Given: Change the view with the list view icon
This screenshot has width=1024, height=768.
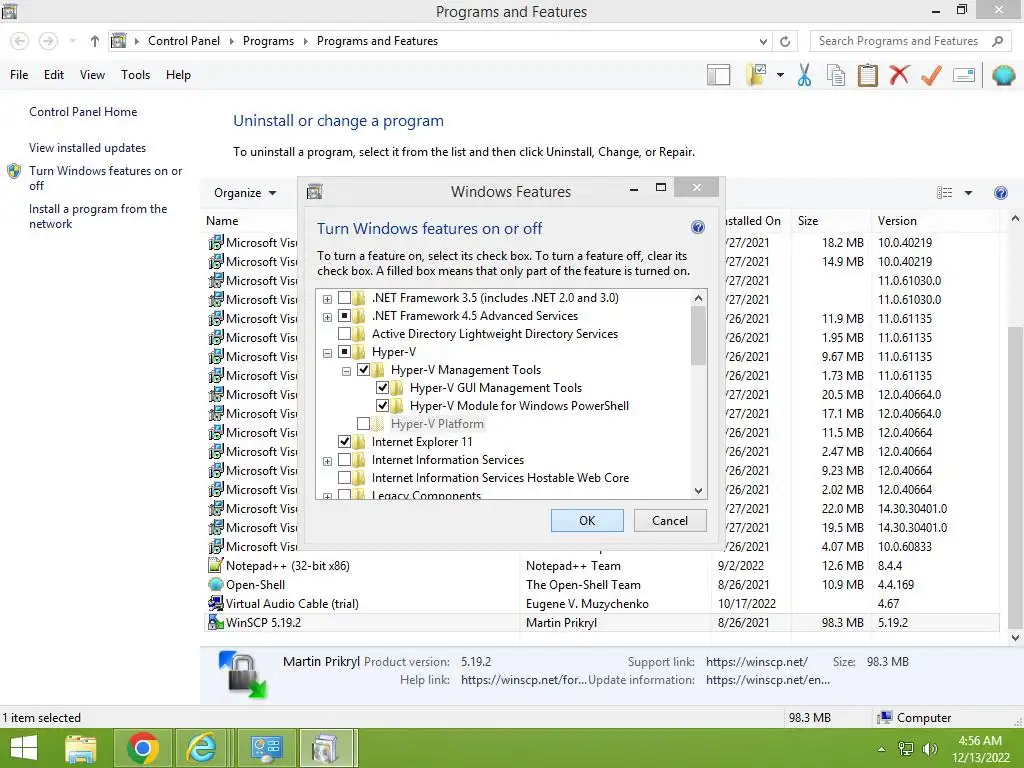Looking at the screenshot, I should (944, 193).
